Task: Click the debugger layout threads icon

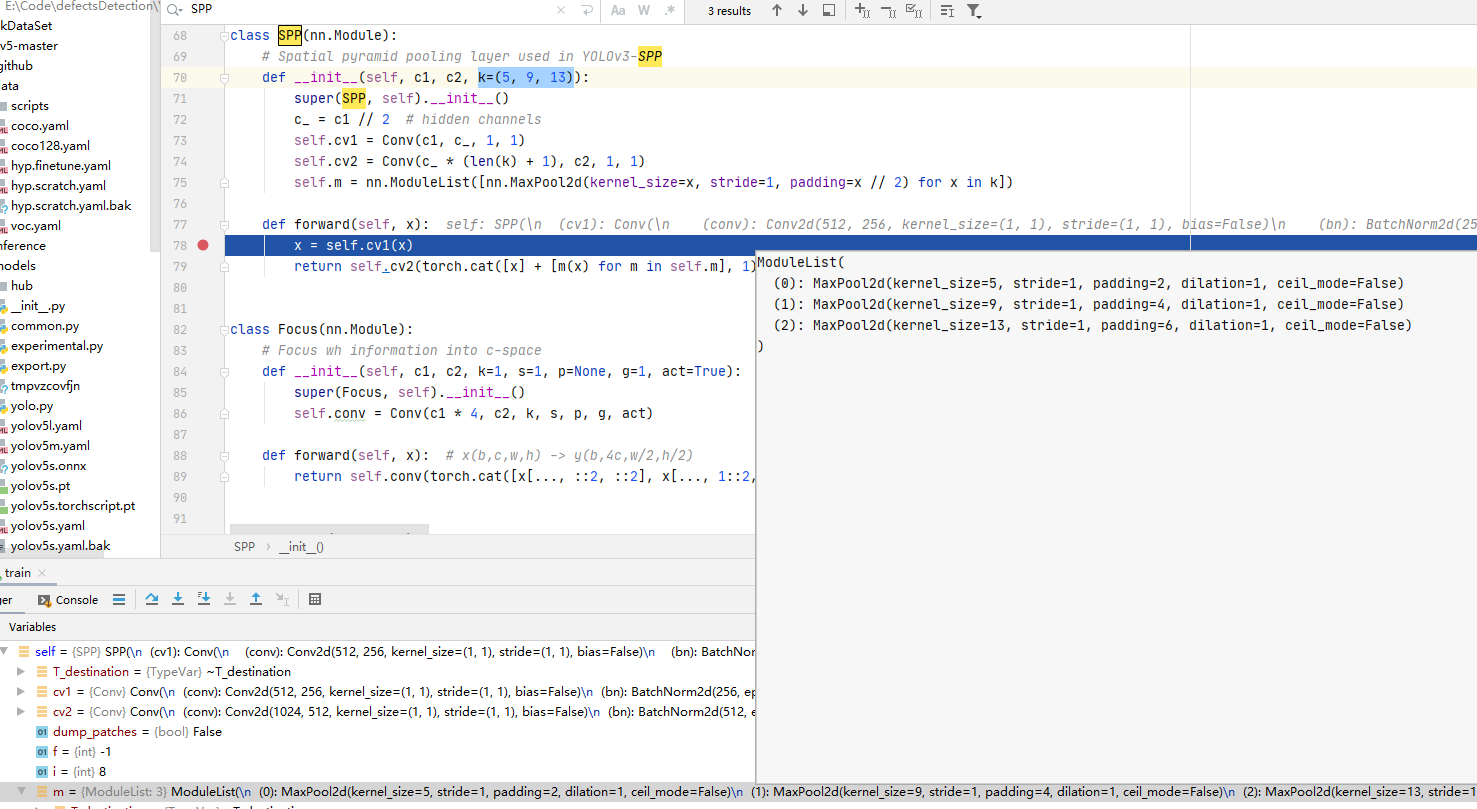Action: (119, 600)
